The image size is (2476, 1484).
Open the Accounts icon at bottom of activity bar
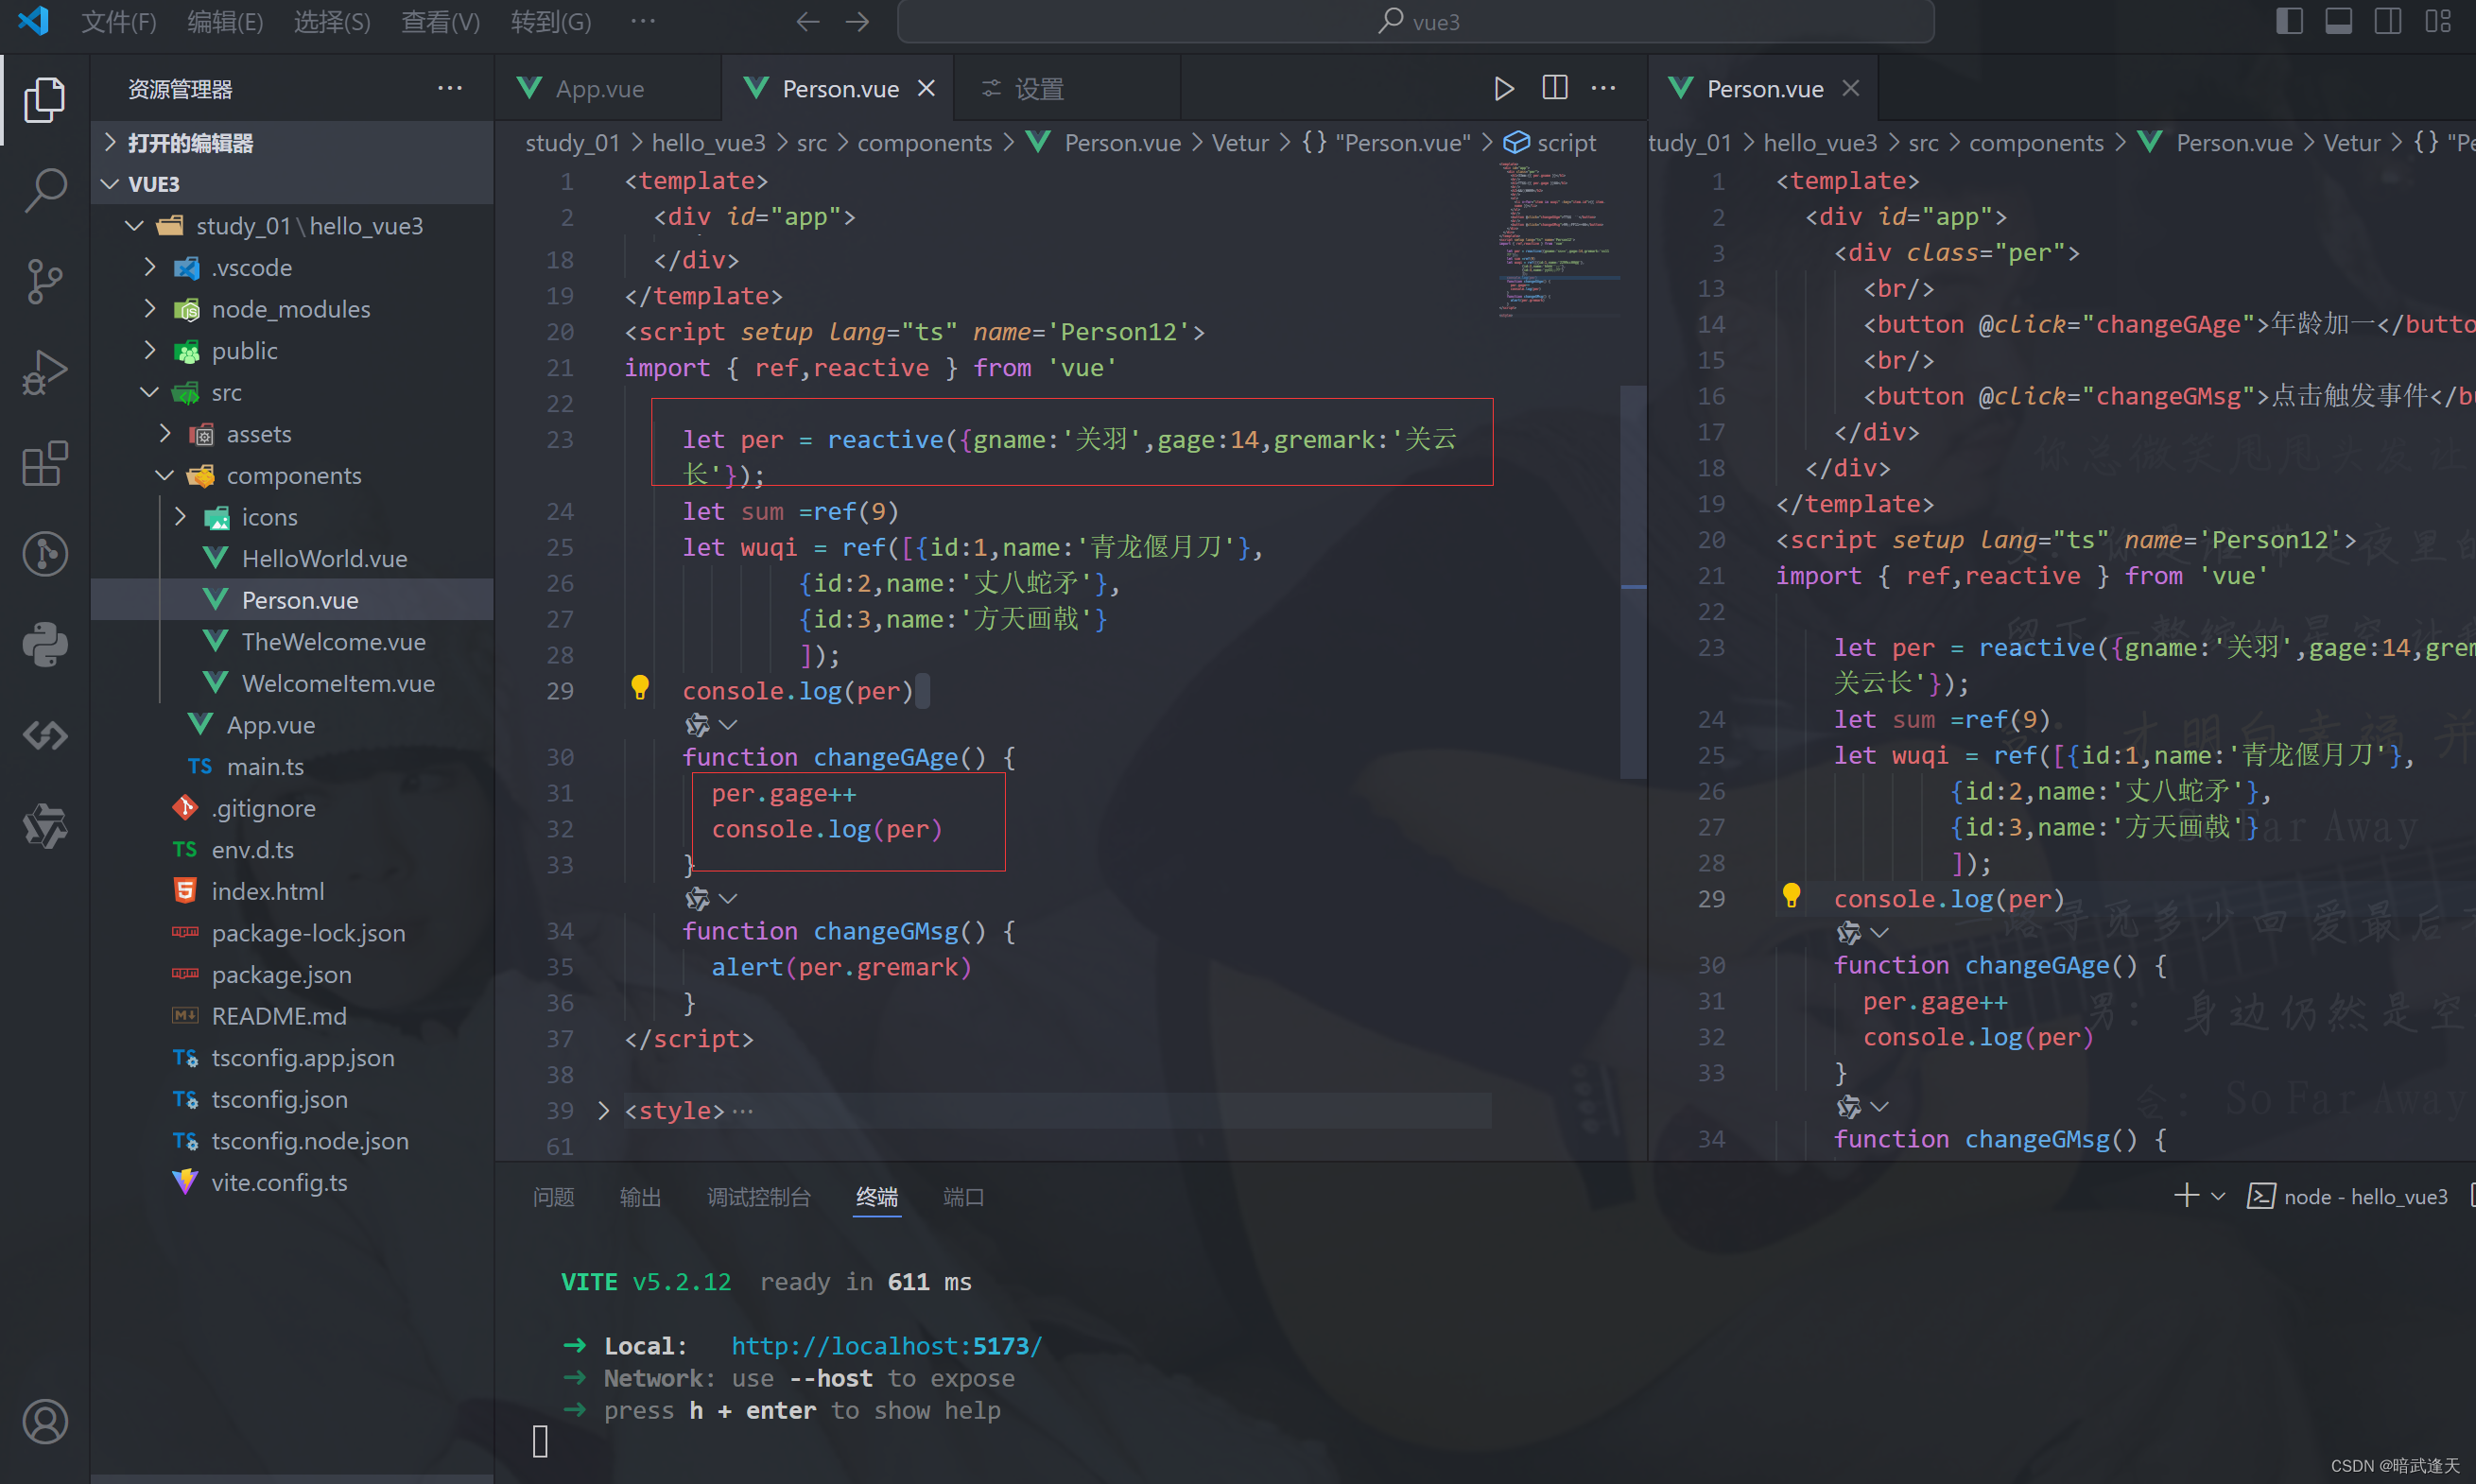45,1421
